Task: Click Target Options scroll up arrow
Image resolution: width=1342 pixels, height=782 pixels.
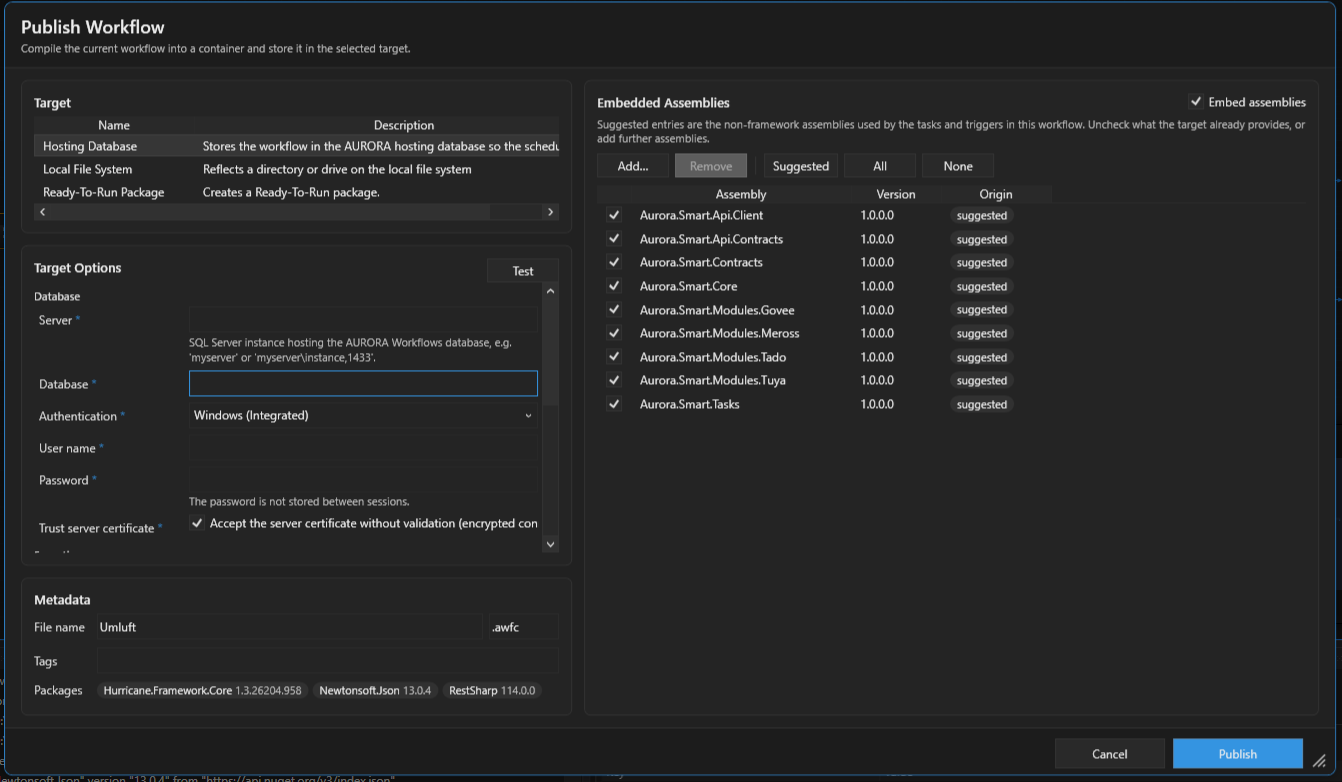Action: pos(550,291)
